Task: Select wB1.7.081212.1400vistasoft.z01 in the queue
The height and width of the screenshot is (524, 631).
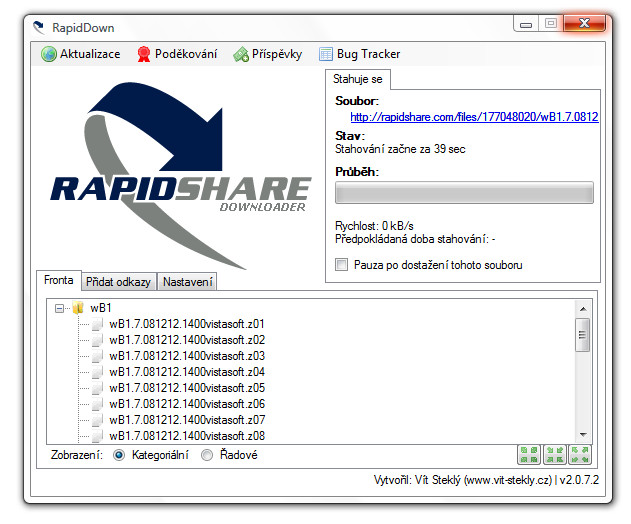Action: point(187,324)
